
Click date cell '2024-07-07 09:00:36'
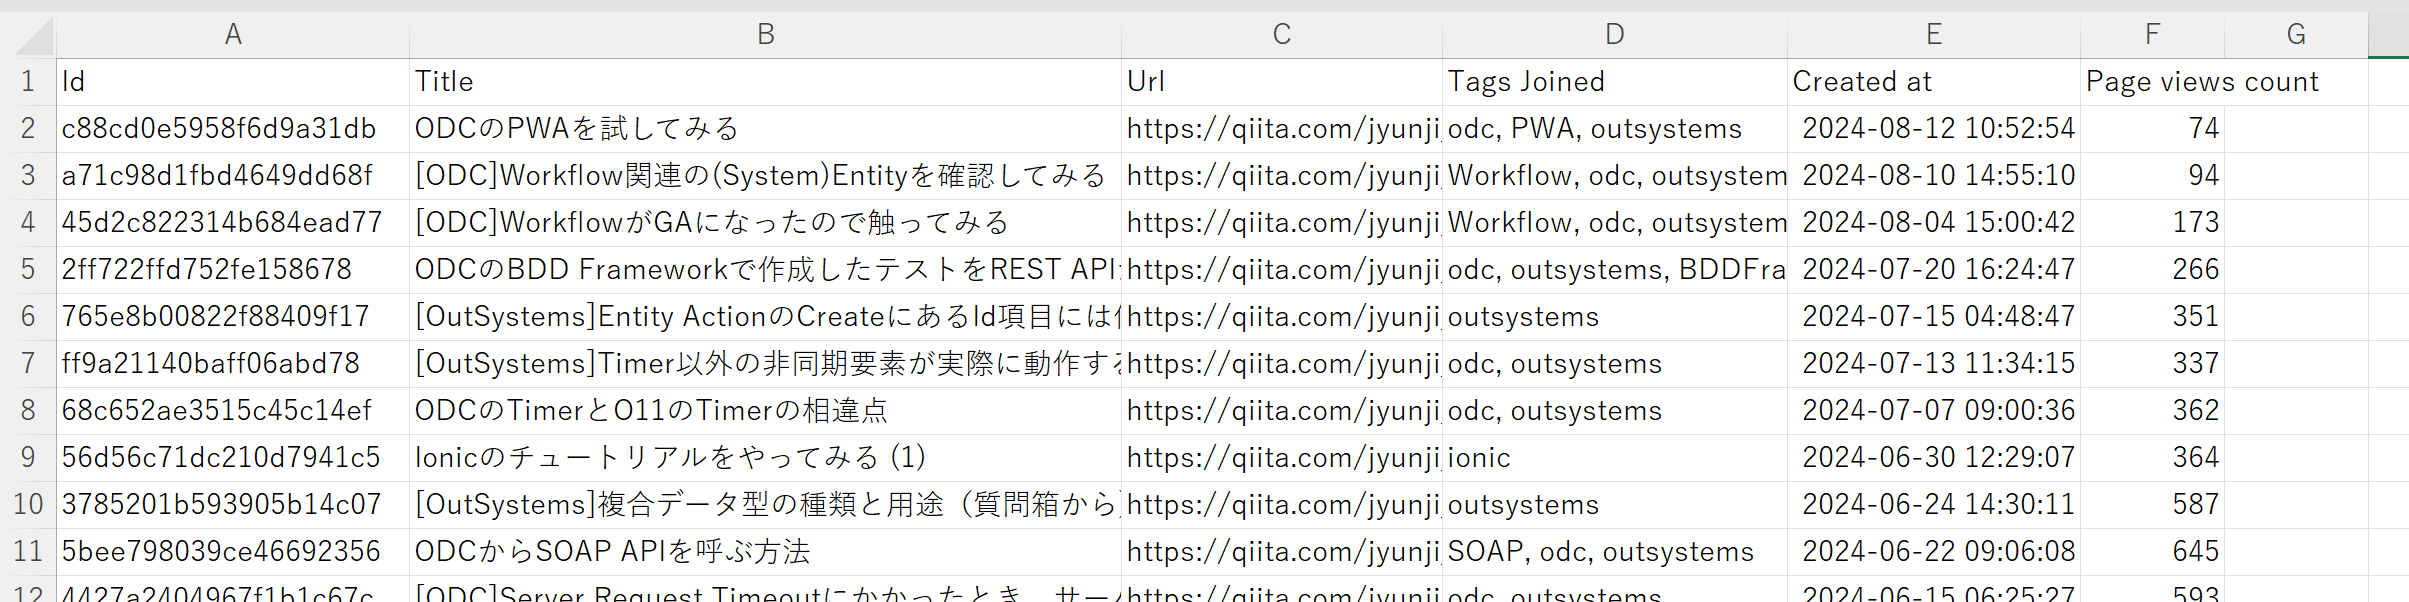coord(1933,411)
